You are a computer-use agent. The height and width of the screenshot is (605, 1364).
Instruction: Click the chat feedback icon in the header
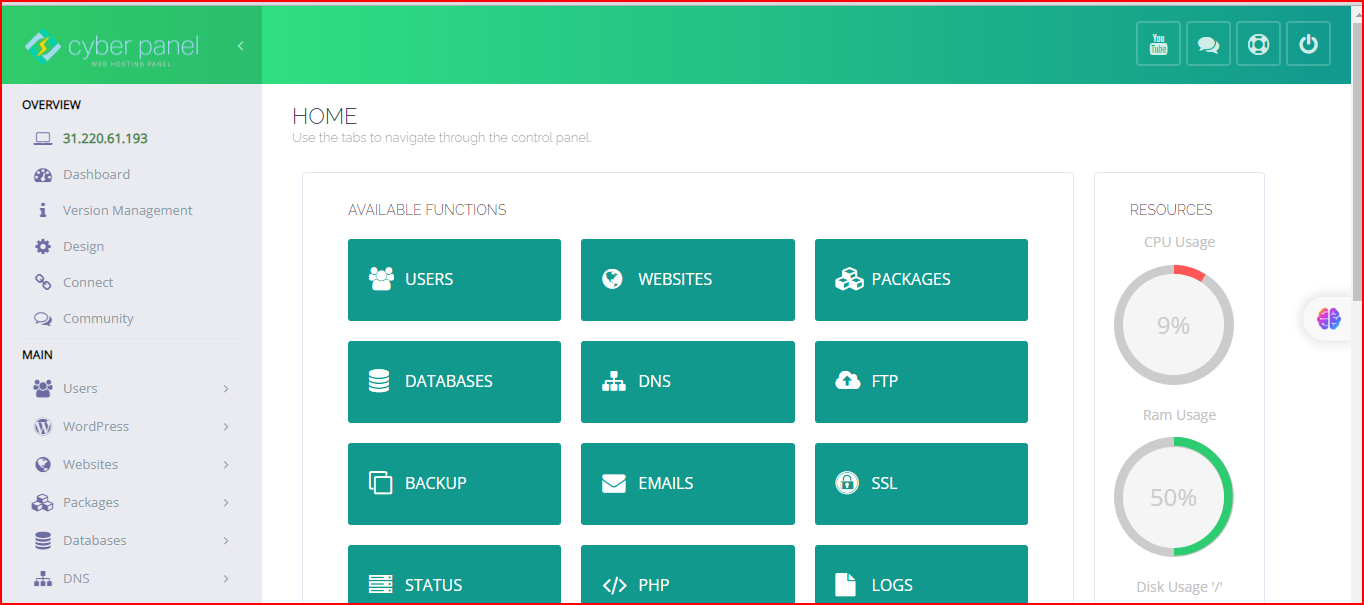coord(1208,43)
